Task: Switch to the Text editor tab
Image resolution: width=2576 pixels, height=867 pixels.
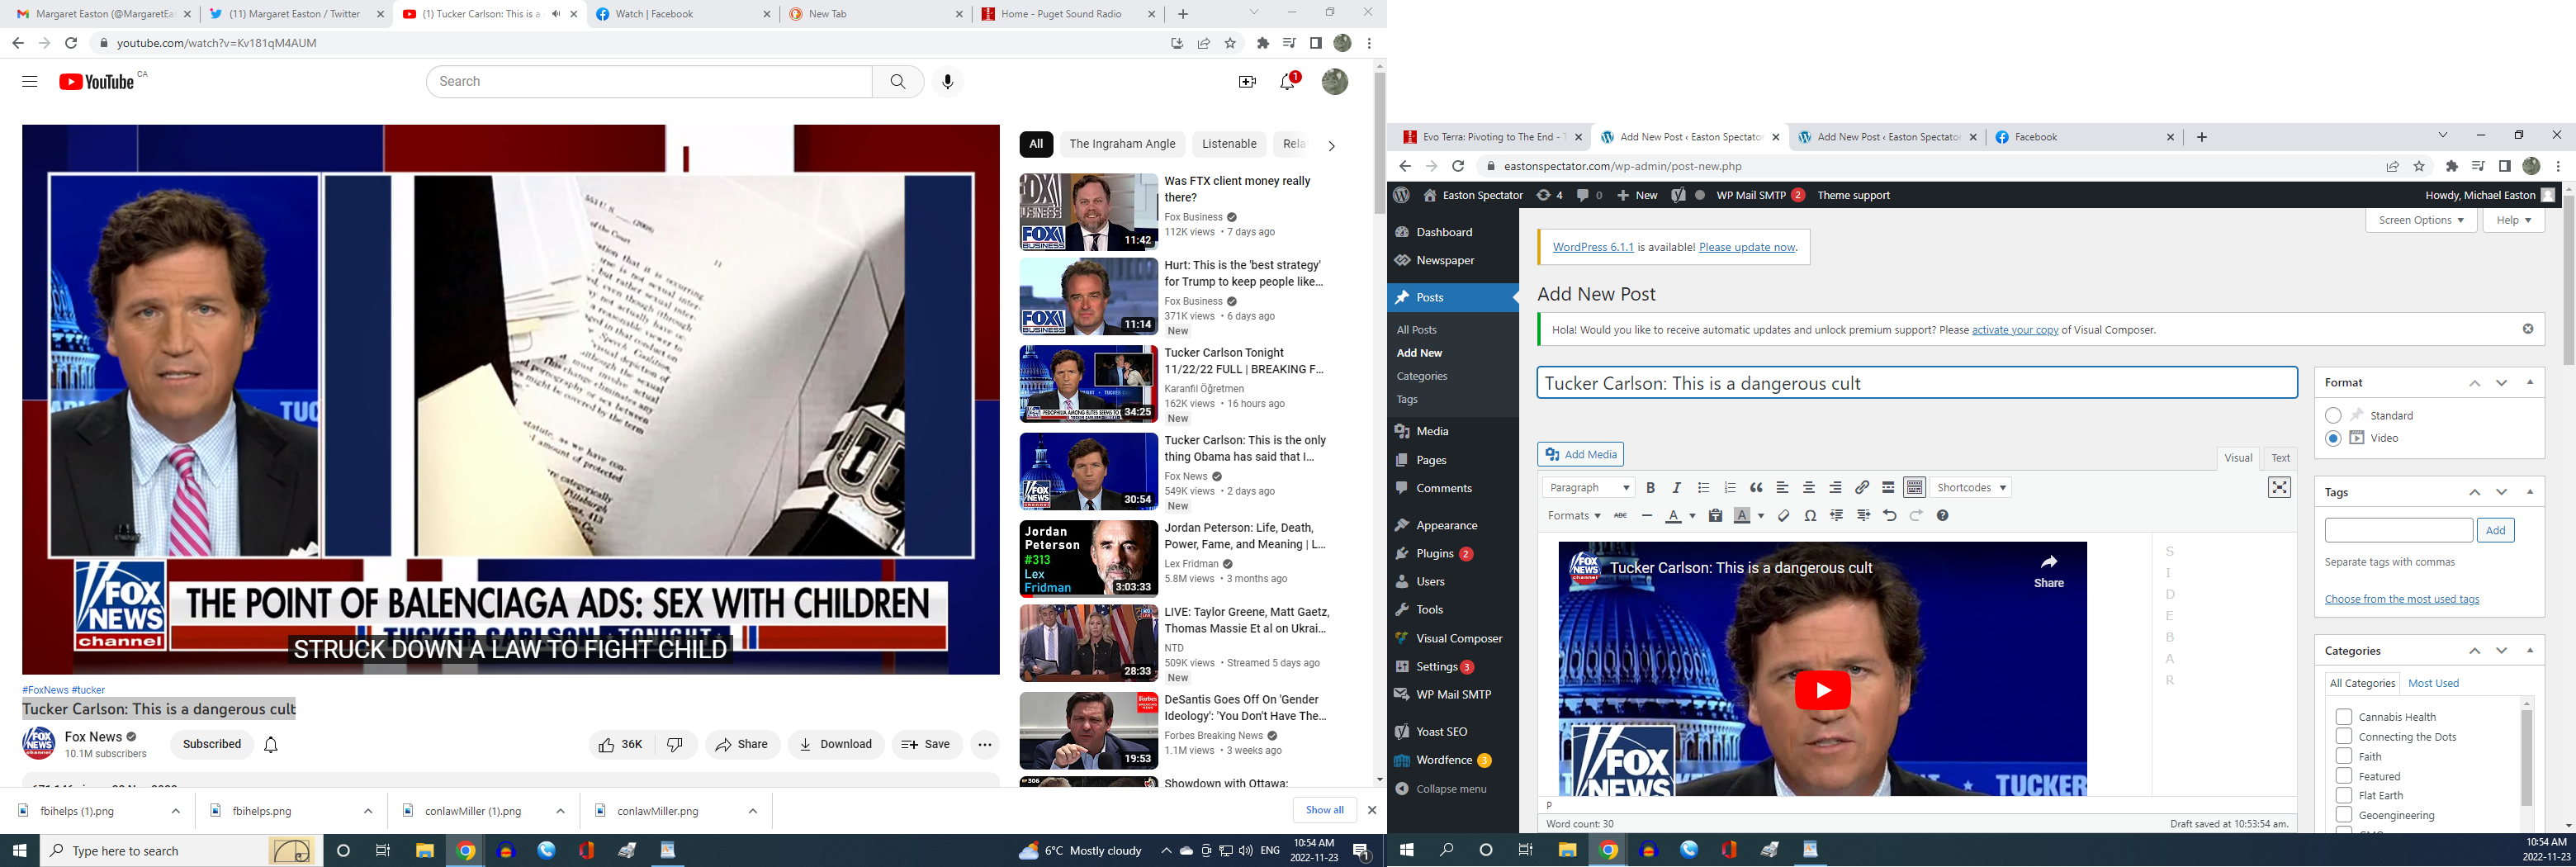Action: coord(2280,458)
